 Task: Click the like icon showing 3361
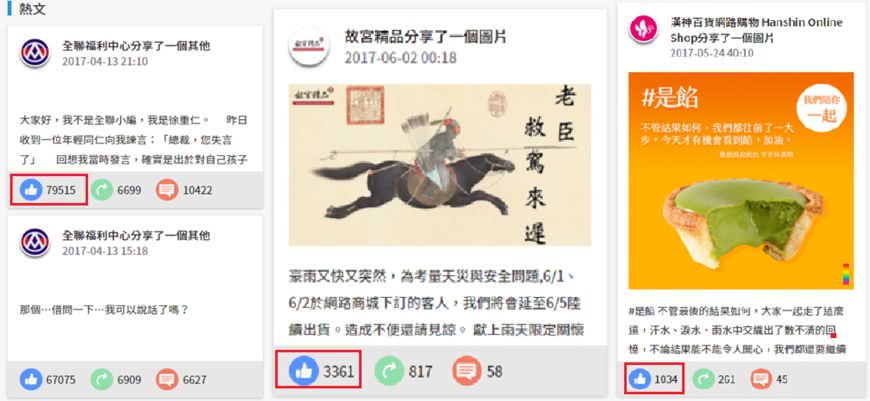(x=304, y=370)
